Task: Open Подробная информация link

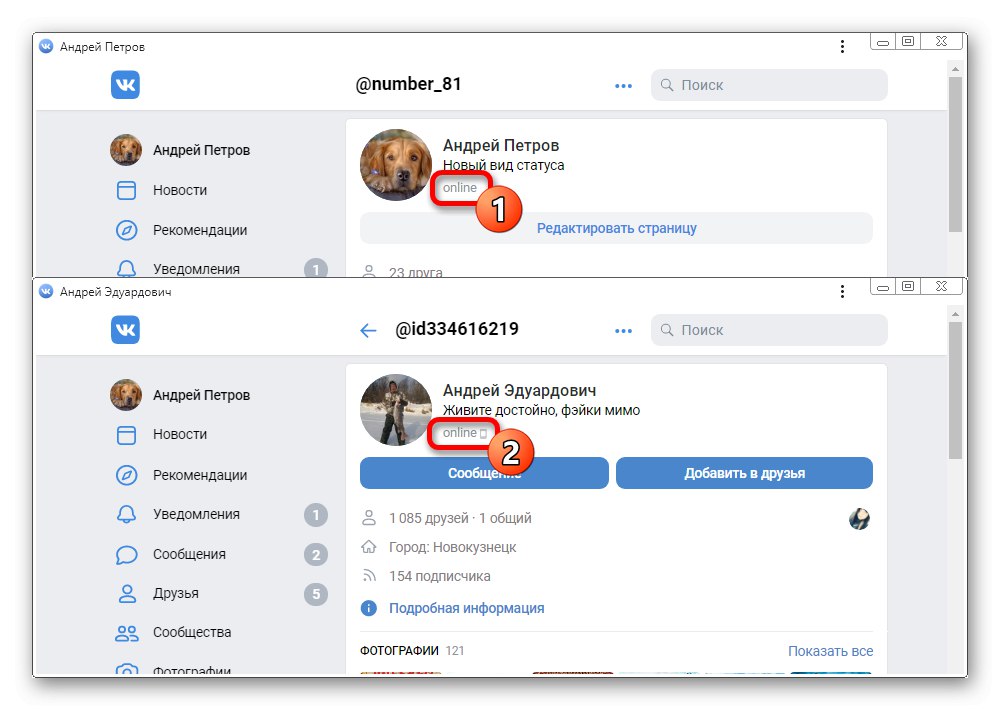Action: (466, 608)
